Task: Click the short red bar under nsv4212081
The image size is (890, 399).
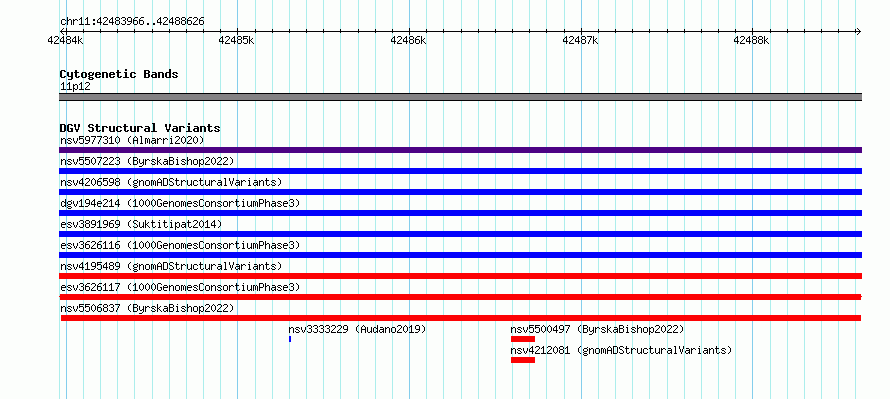Action: tap(523, 360)
